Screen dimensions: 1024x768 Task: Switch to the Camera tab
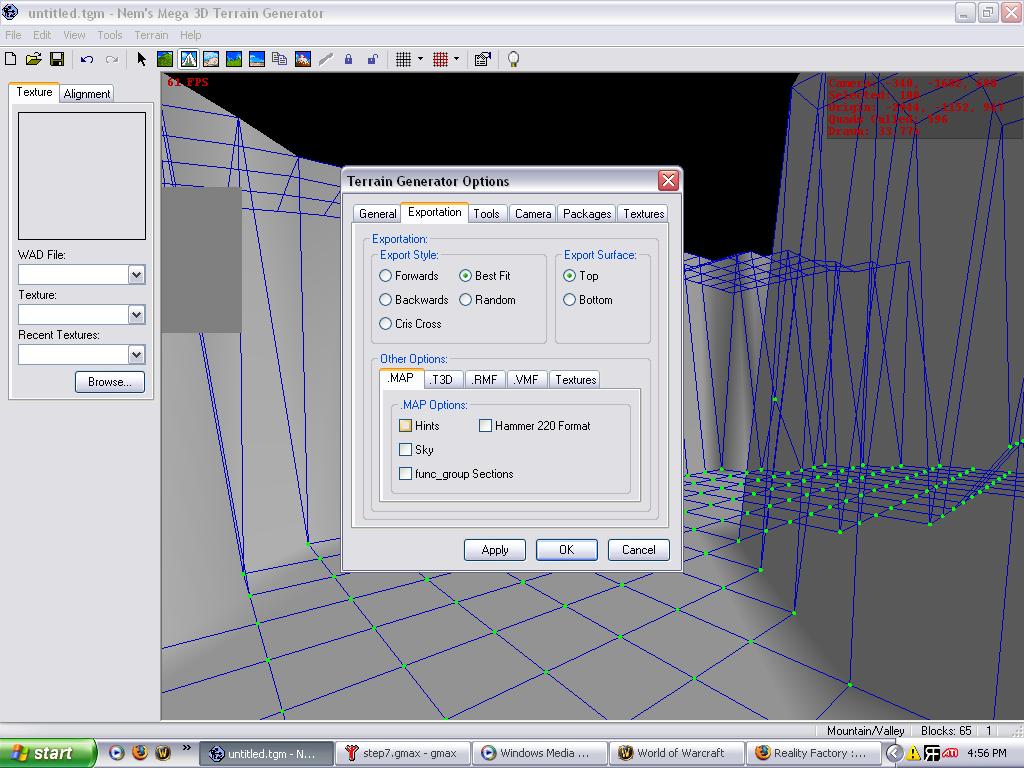click(x=533, y=214)
